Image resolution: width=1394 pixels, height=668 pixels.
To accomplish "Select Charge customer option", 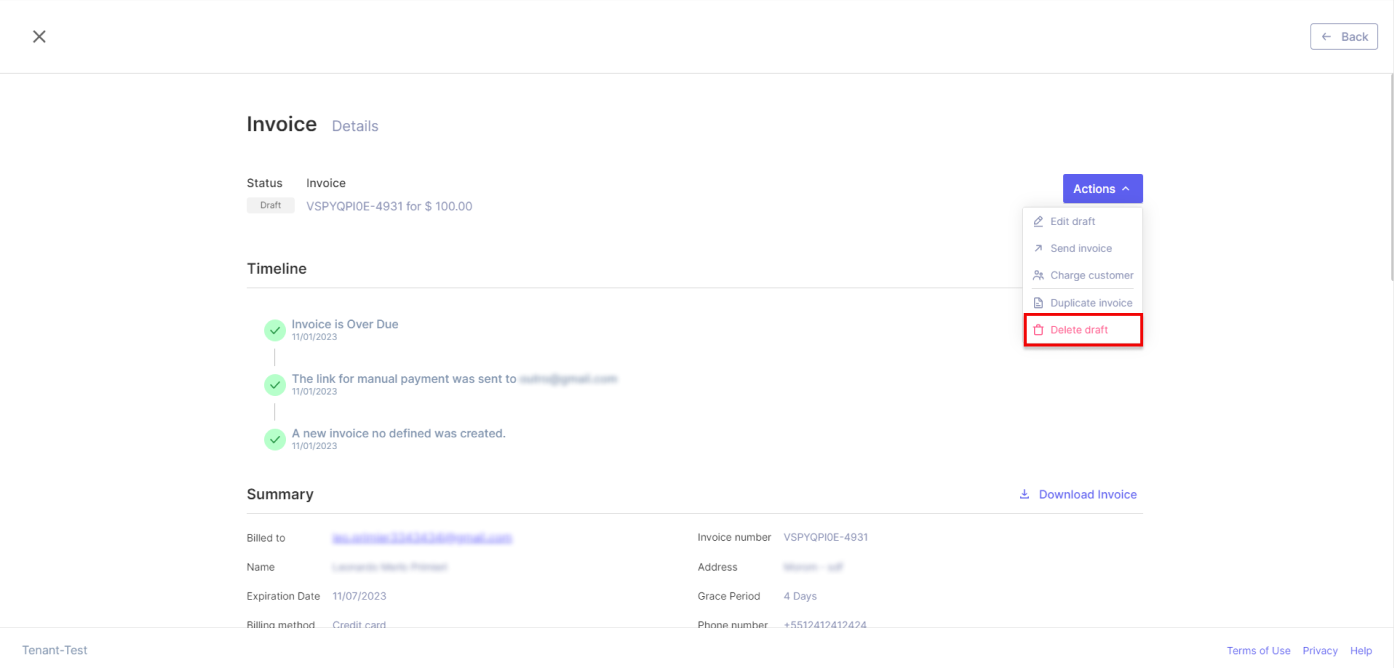I will click(1082, 275).
